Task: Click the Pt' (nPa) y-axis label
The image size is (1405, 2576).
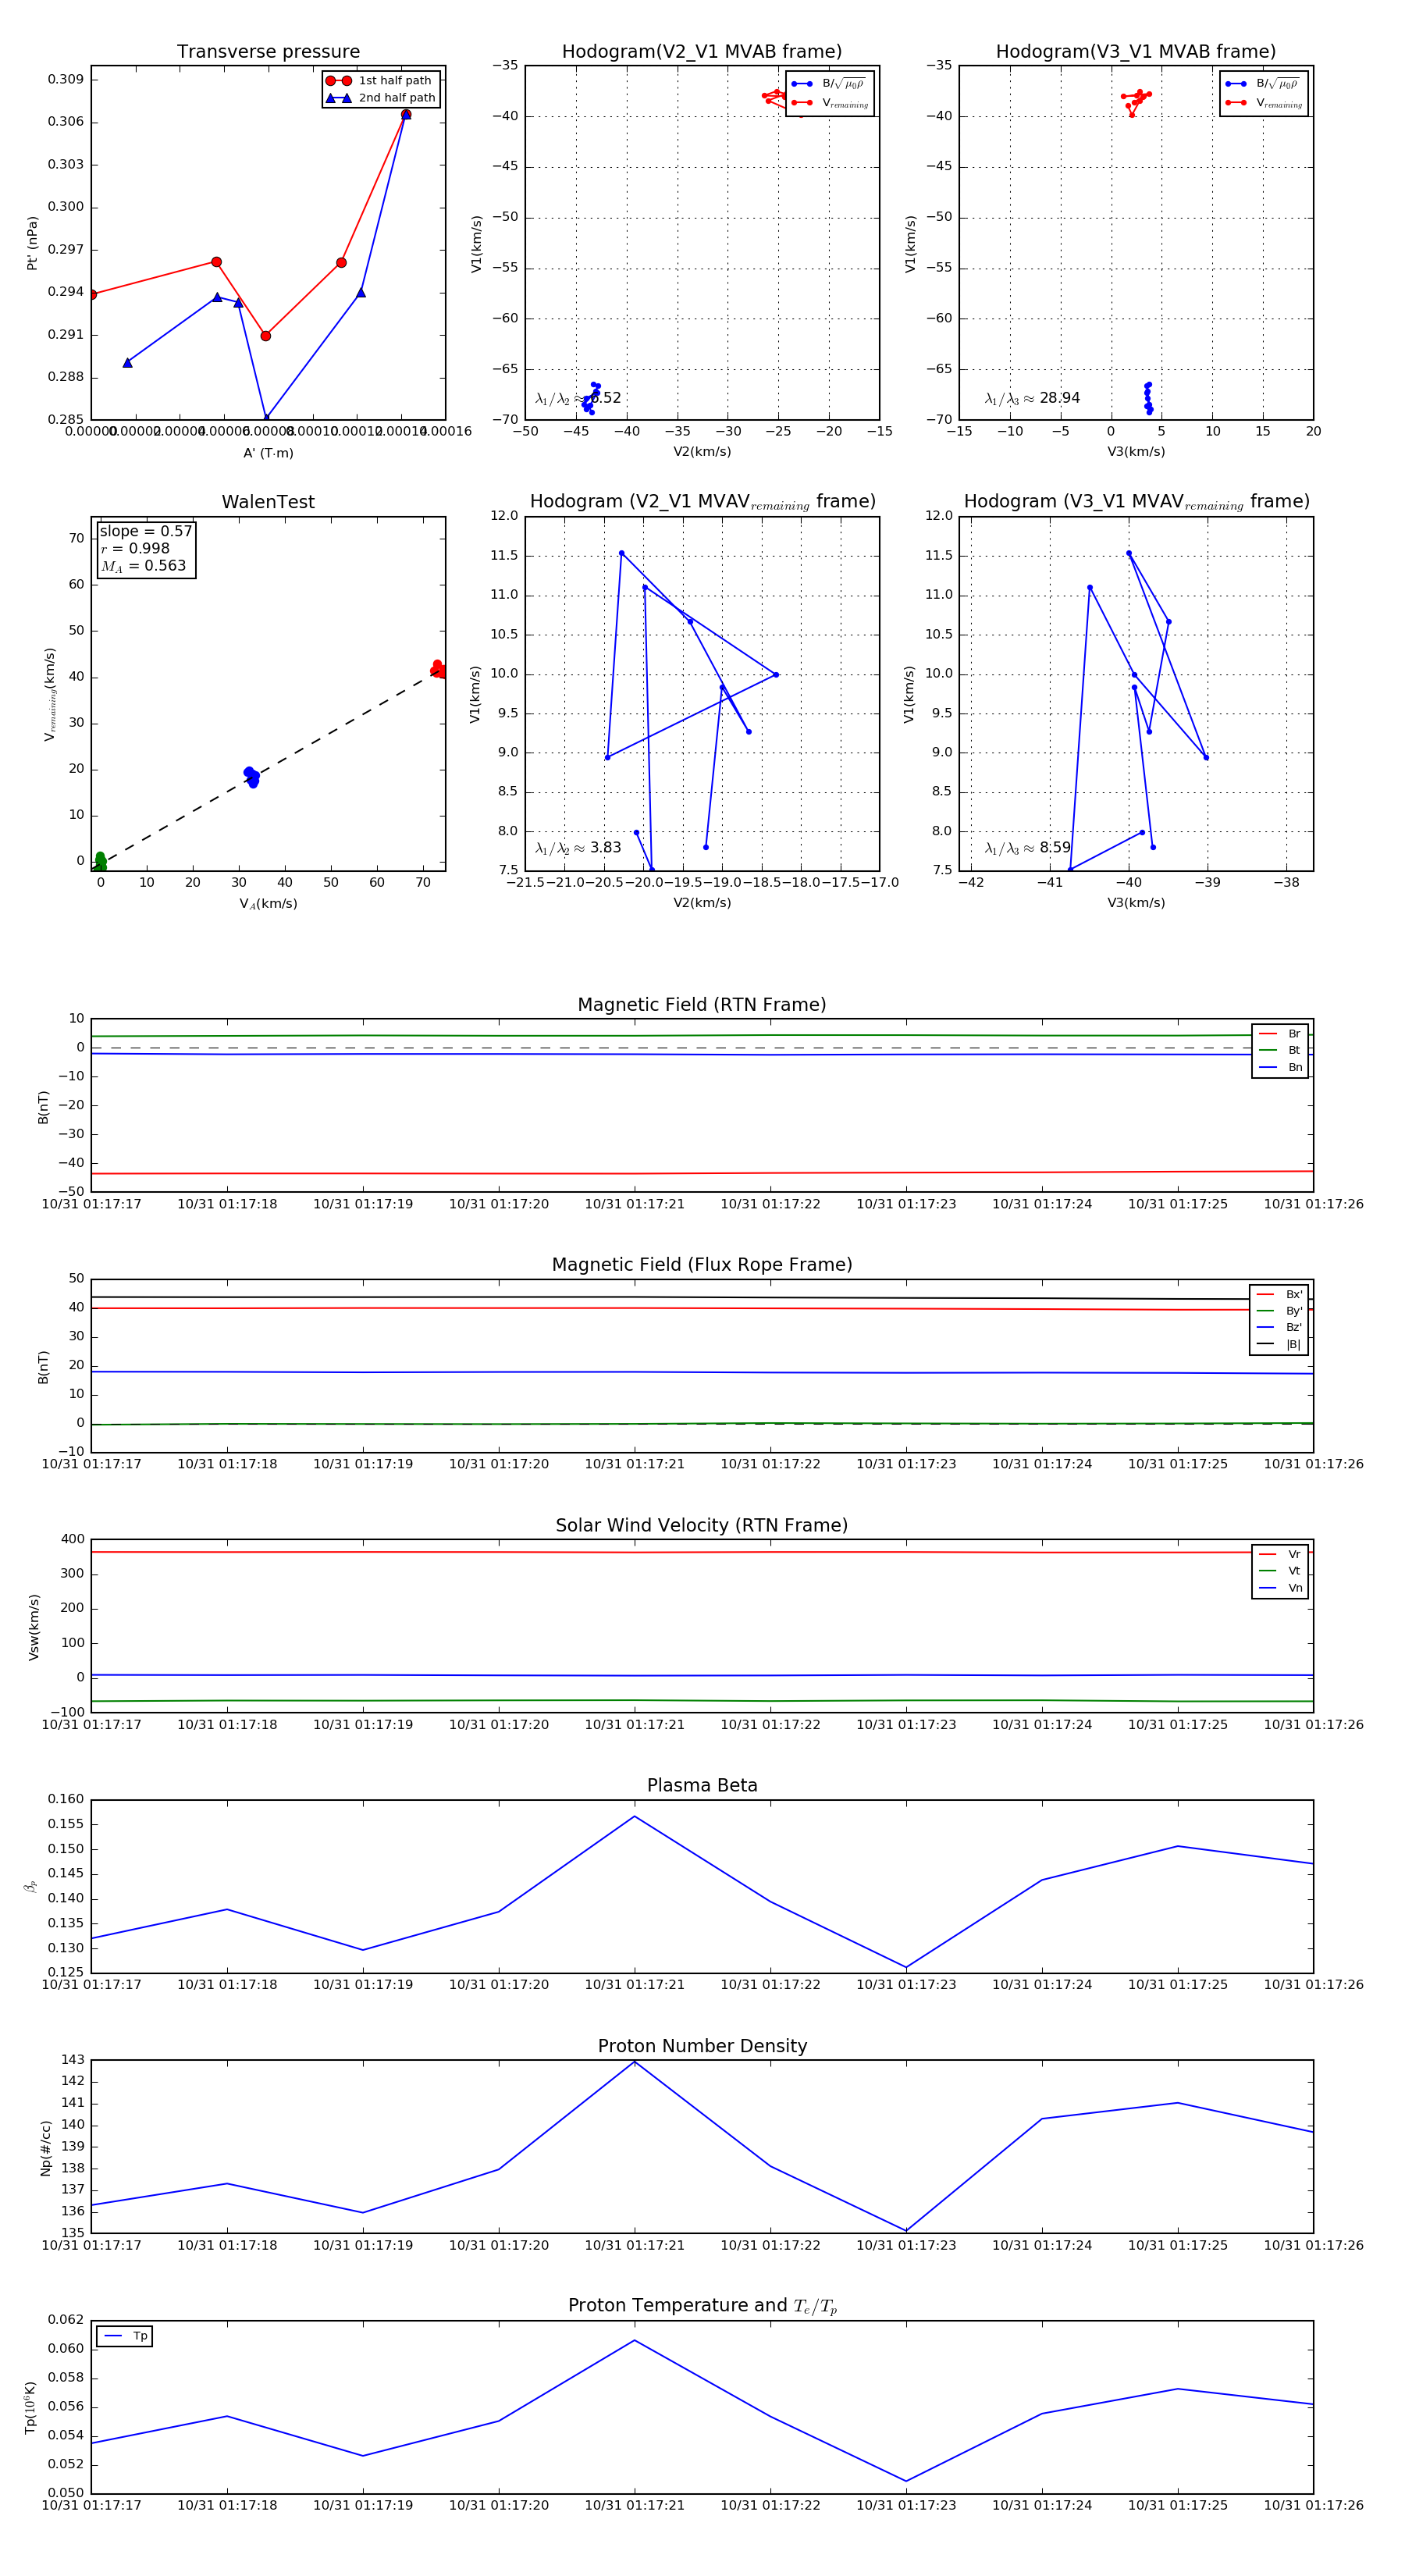Action: (x=32, y=243)
